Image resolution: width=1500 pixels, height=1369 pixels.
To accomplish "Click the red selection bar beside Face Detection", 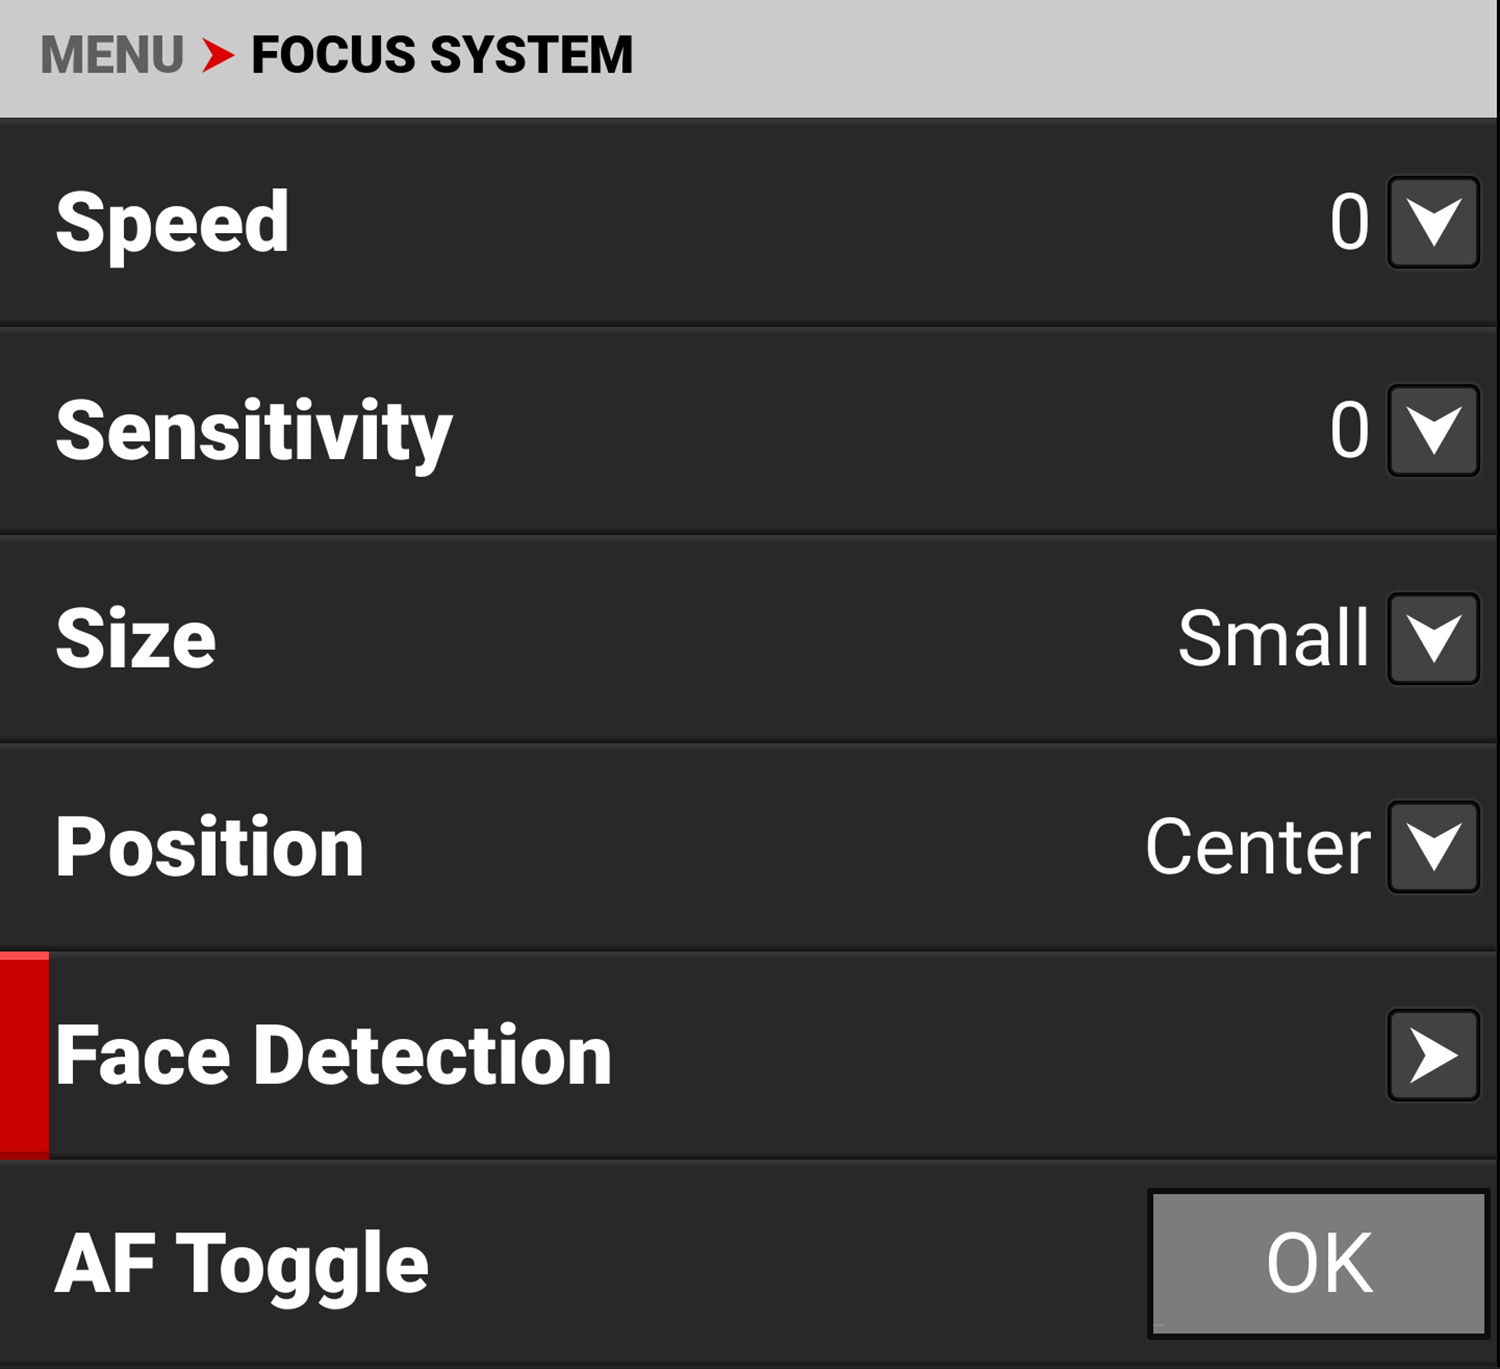I will (x=24, y=1055).
